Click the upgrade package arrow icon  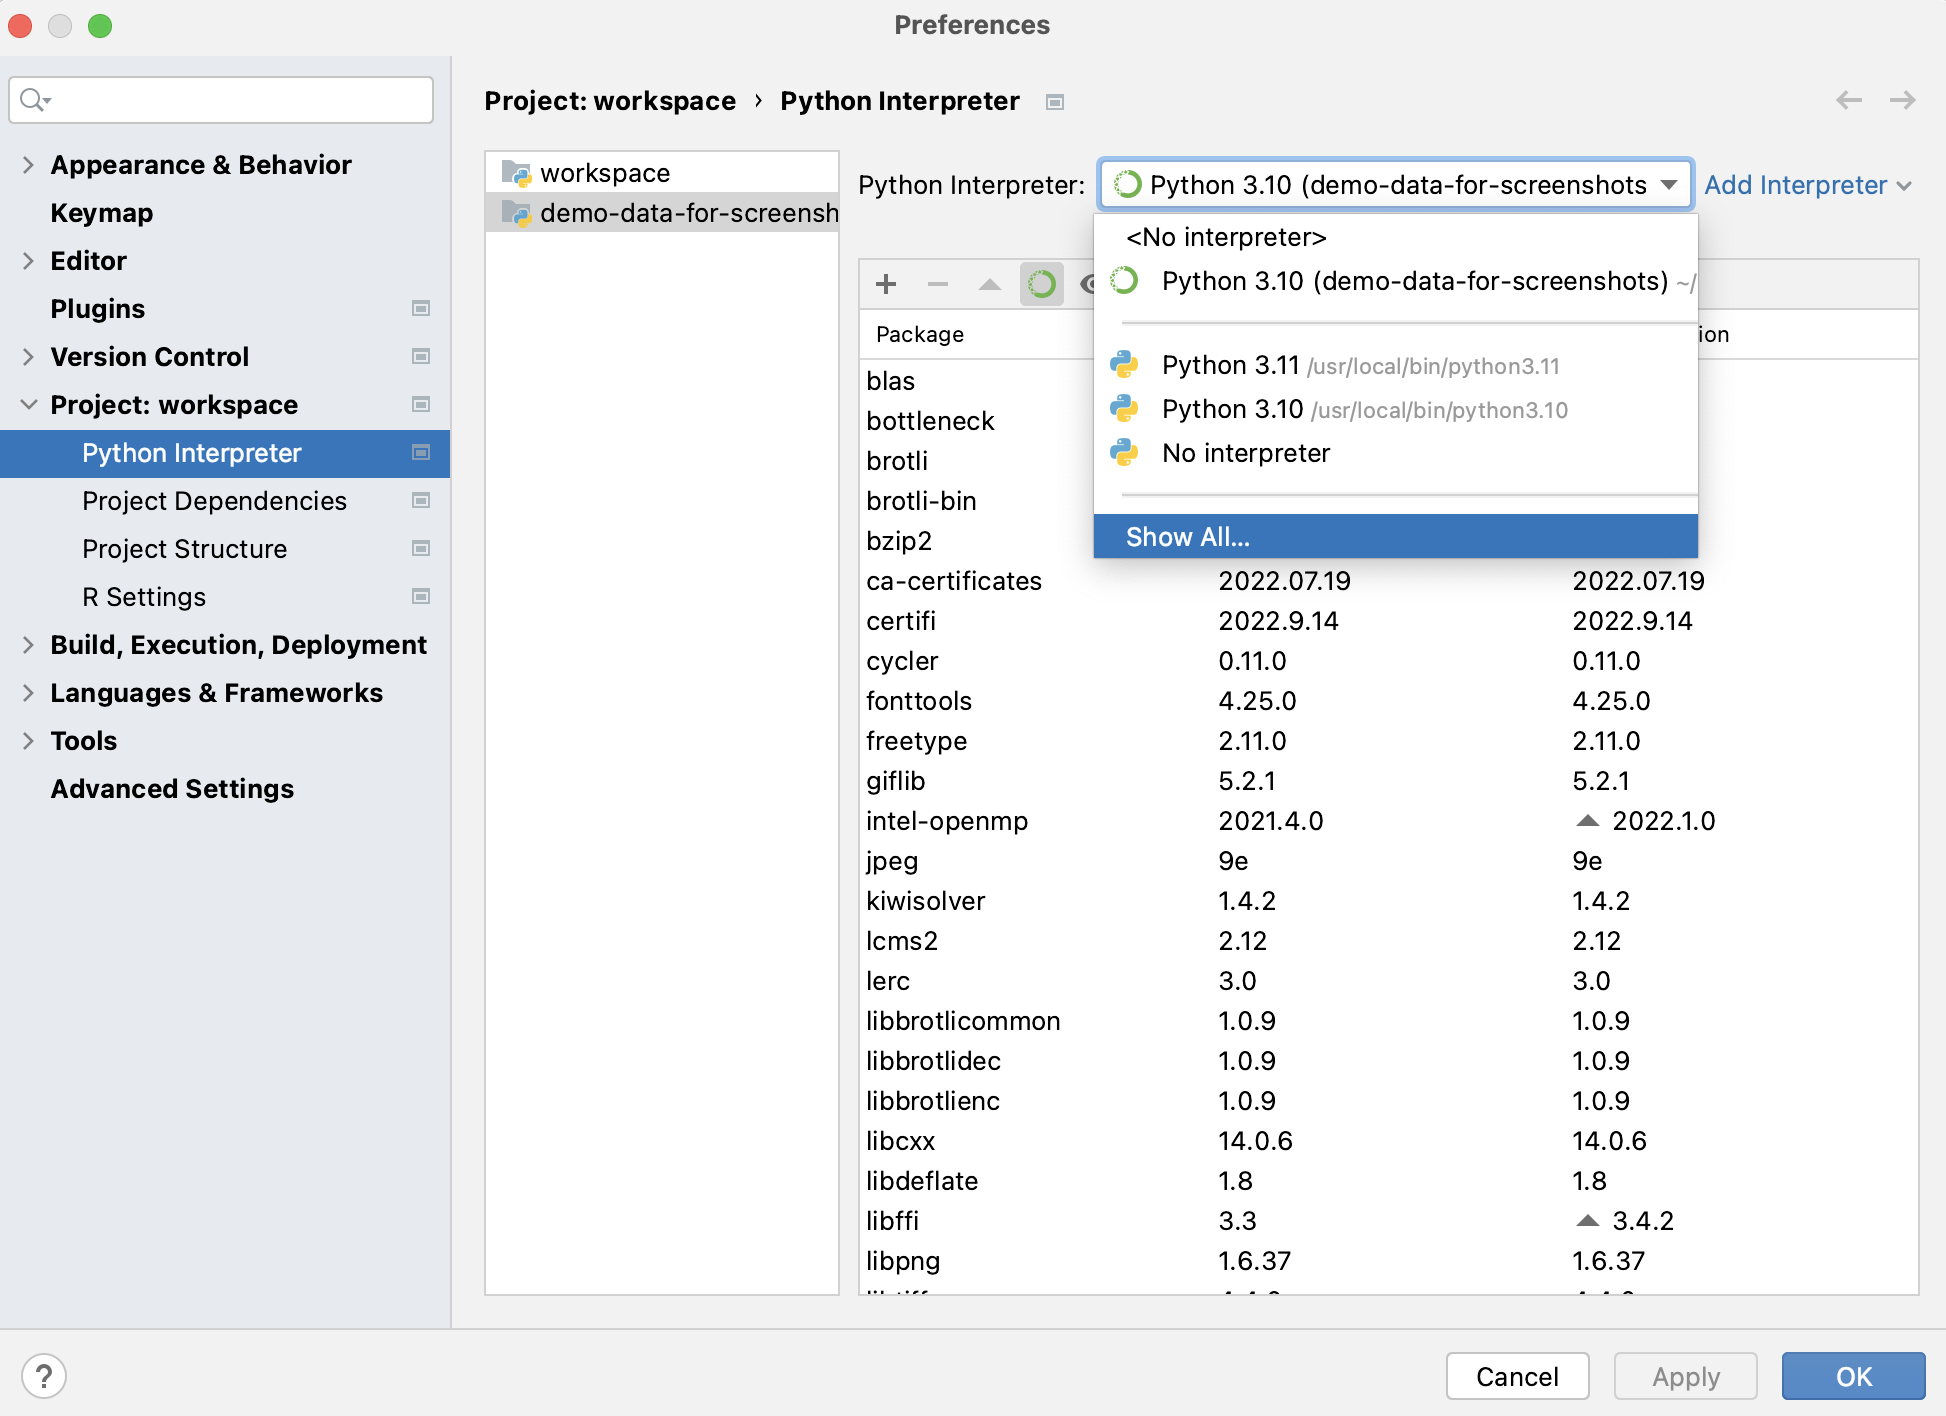(989, 284)
